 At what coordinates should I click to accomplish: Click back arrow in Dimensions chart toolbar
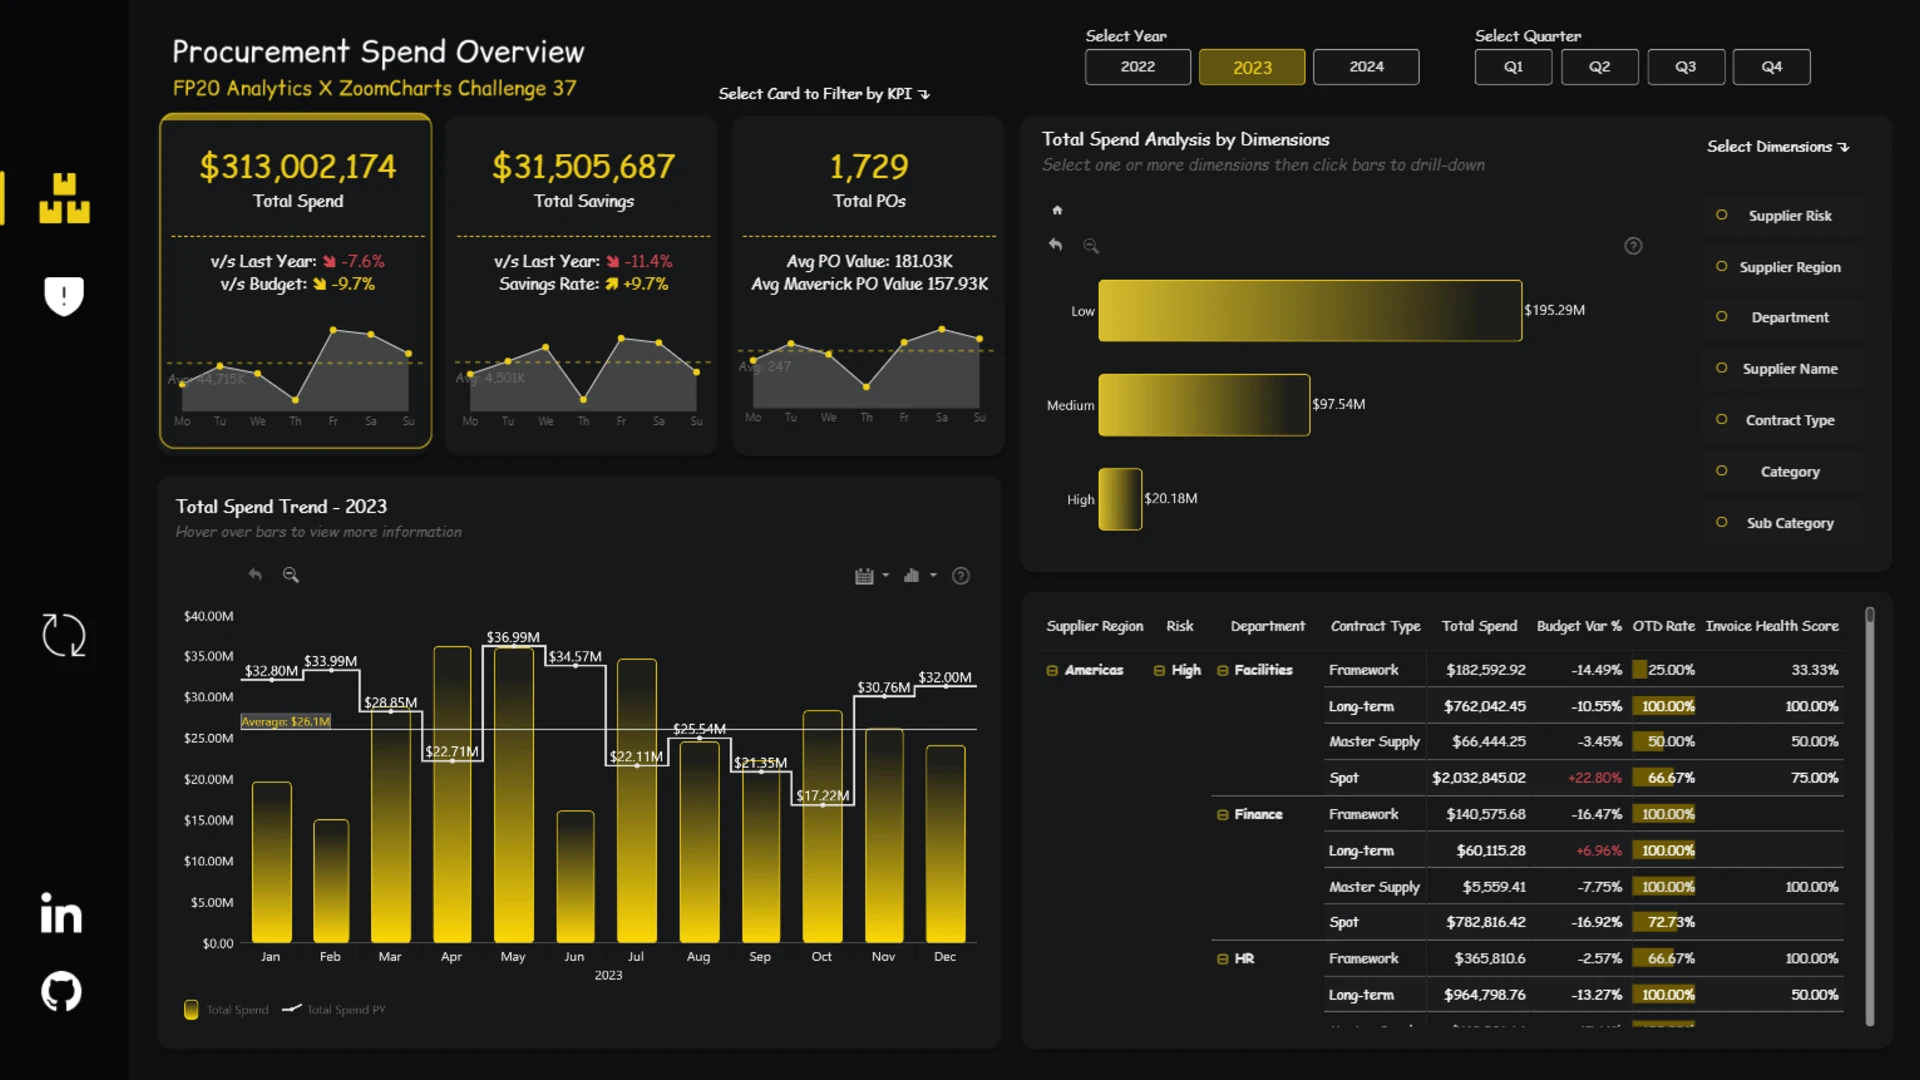[1055, 245]
